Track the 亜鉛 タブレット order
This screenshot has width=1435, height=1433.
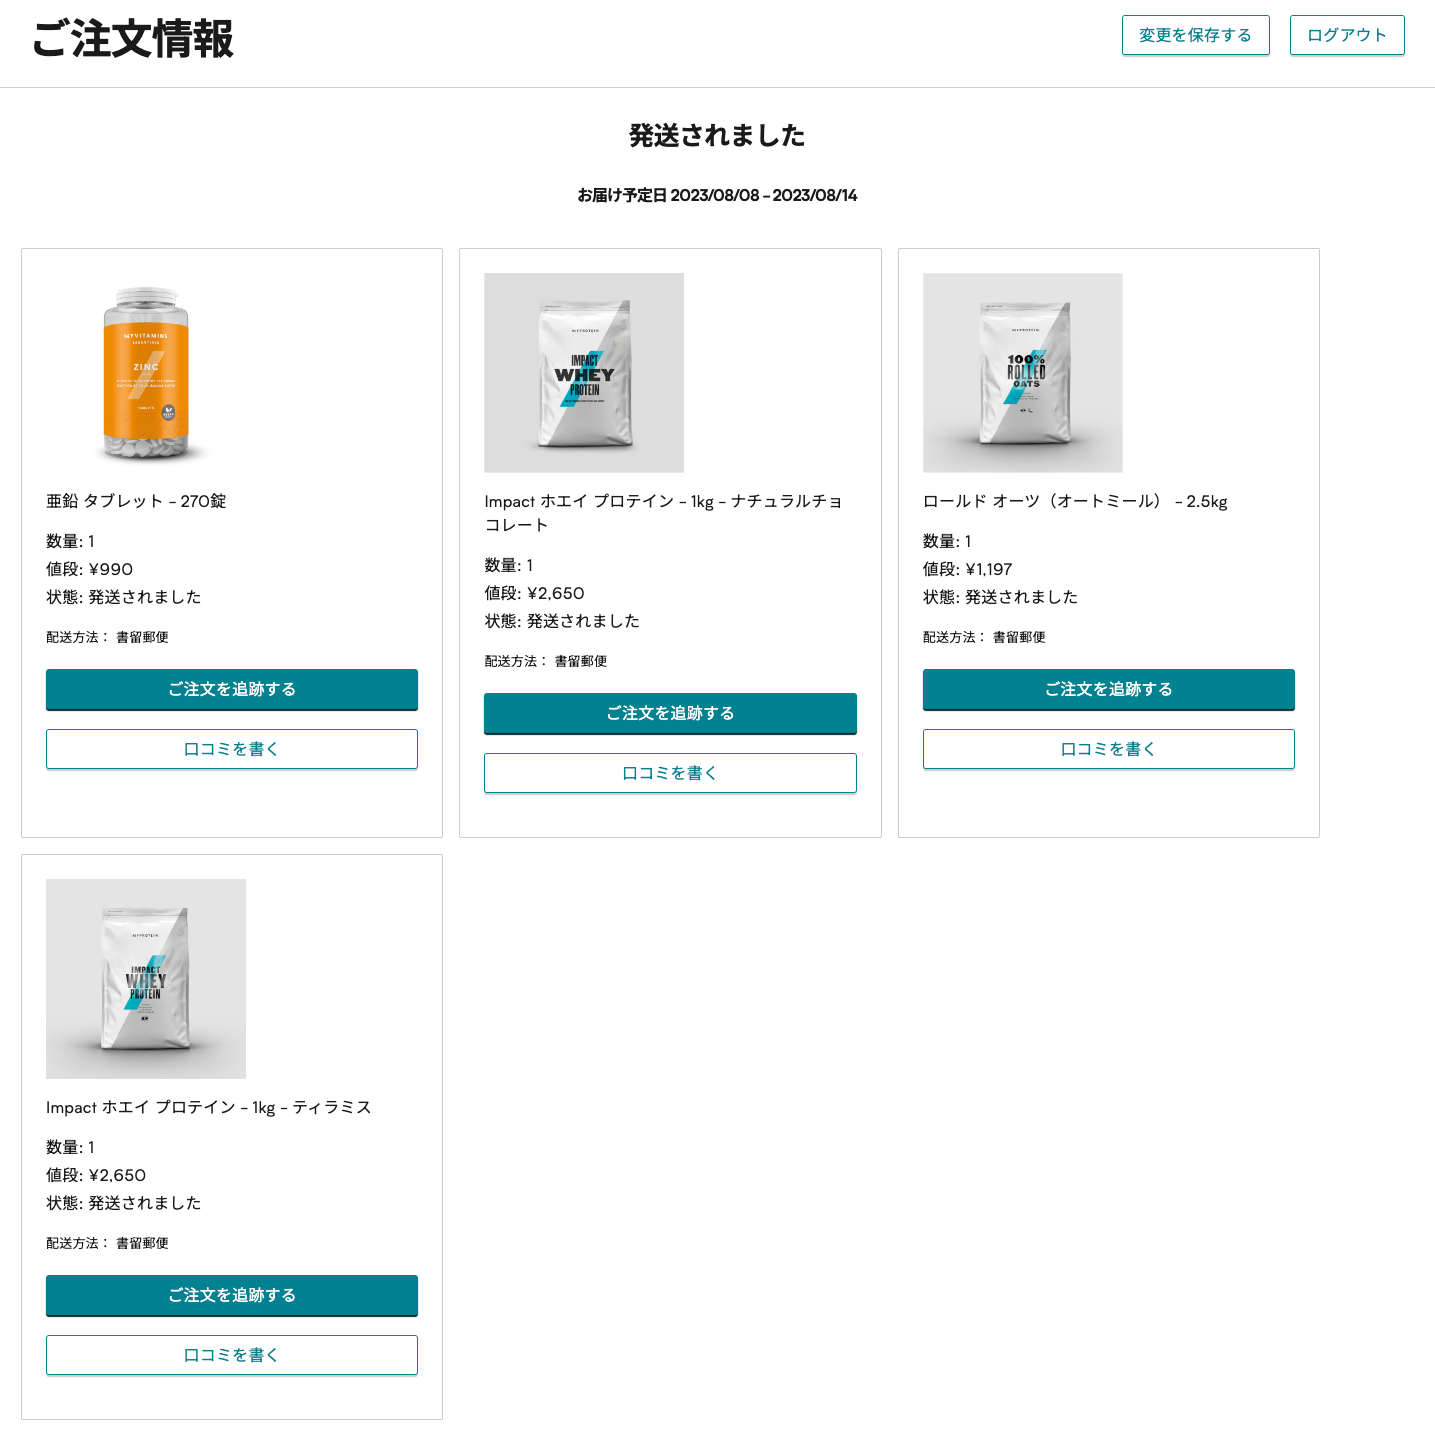pyautogui.click(x=232, y=689)
